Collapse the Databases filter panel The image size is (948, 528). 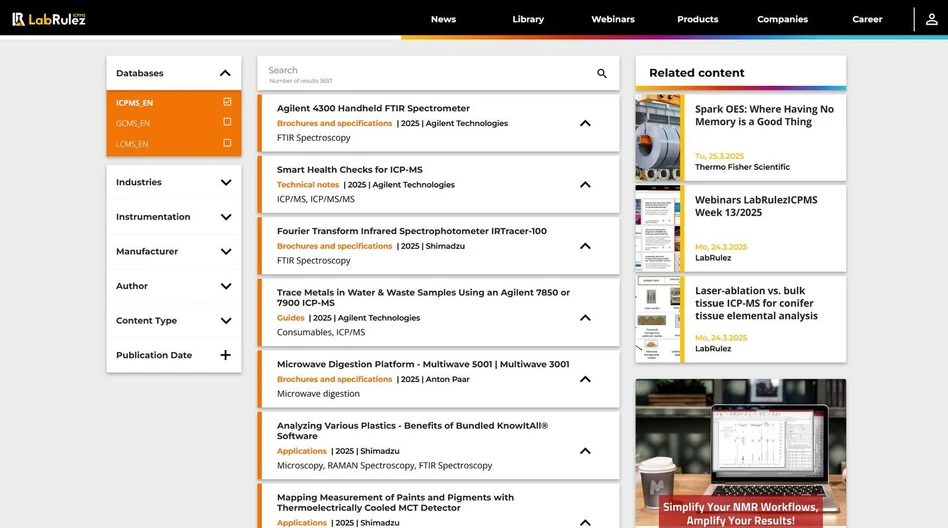(x=225, y=73)
